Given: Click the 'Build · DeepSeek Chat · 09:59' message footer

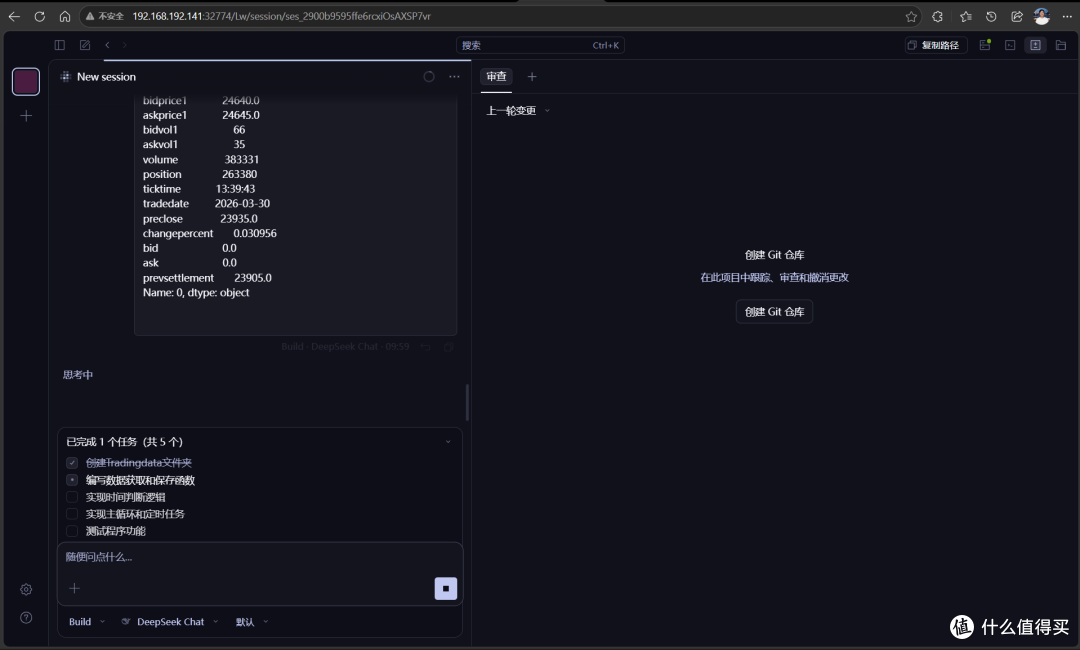Looking at the screenshot, I should pyautogui.click(x=345, y=347).
